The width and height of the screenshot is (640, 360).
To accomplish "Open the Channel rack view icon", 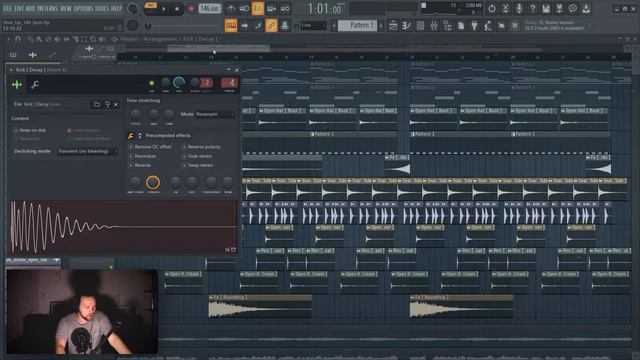I will tap(420, 26).
